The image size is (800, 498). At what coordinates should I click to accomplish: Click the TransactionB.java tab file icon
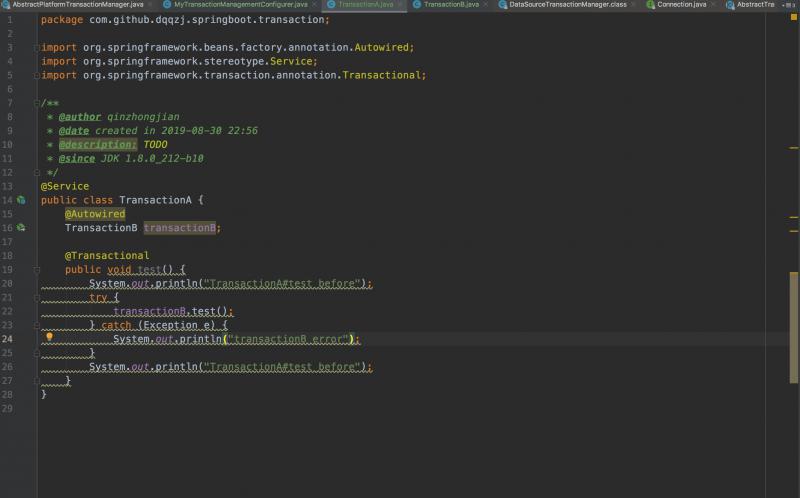pos(417,5)
